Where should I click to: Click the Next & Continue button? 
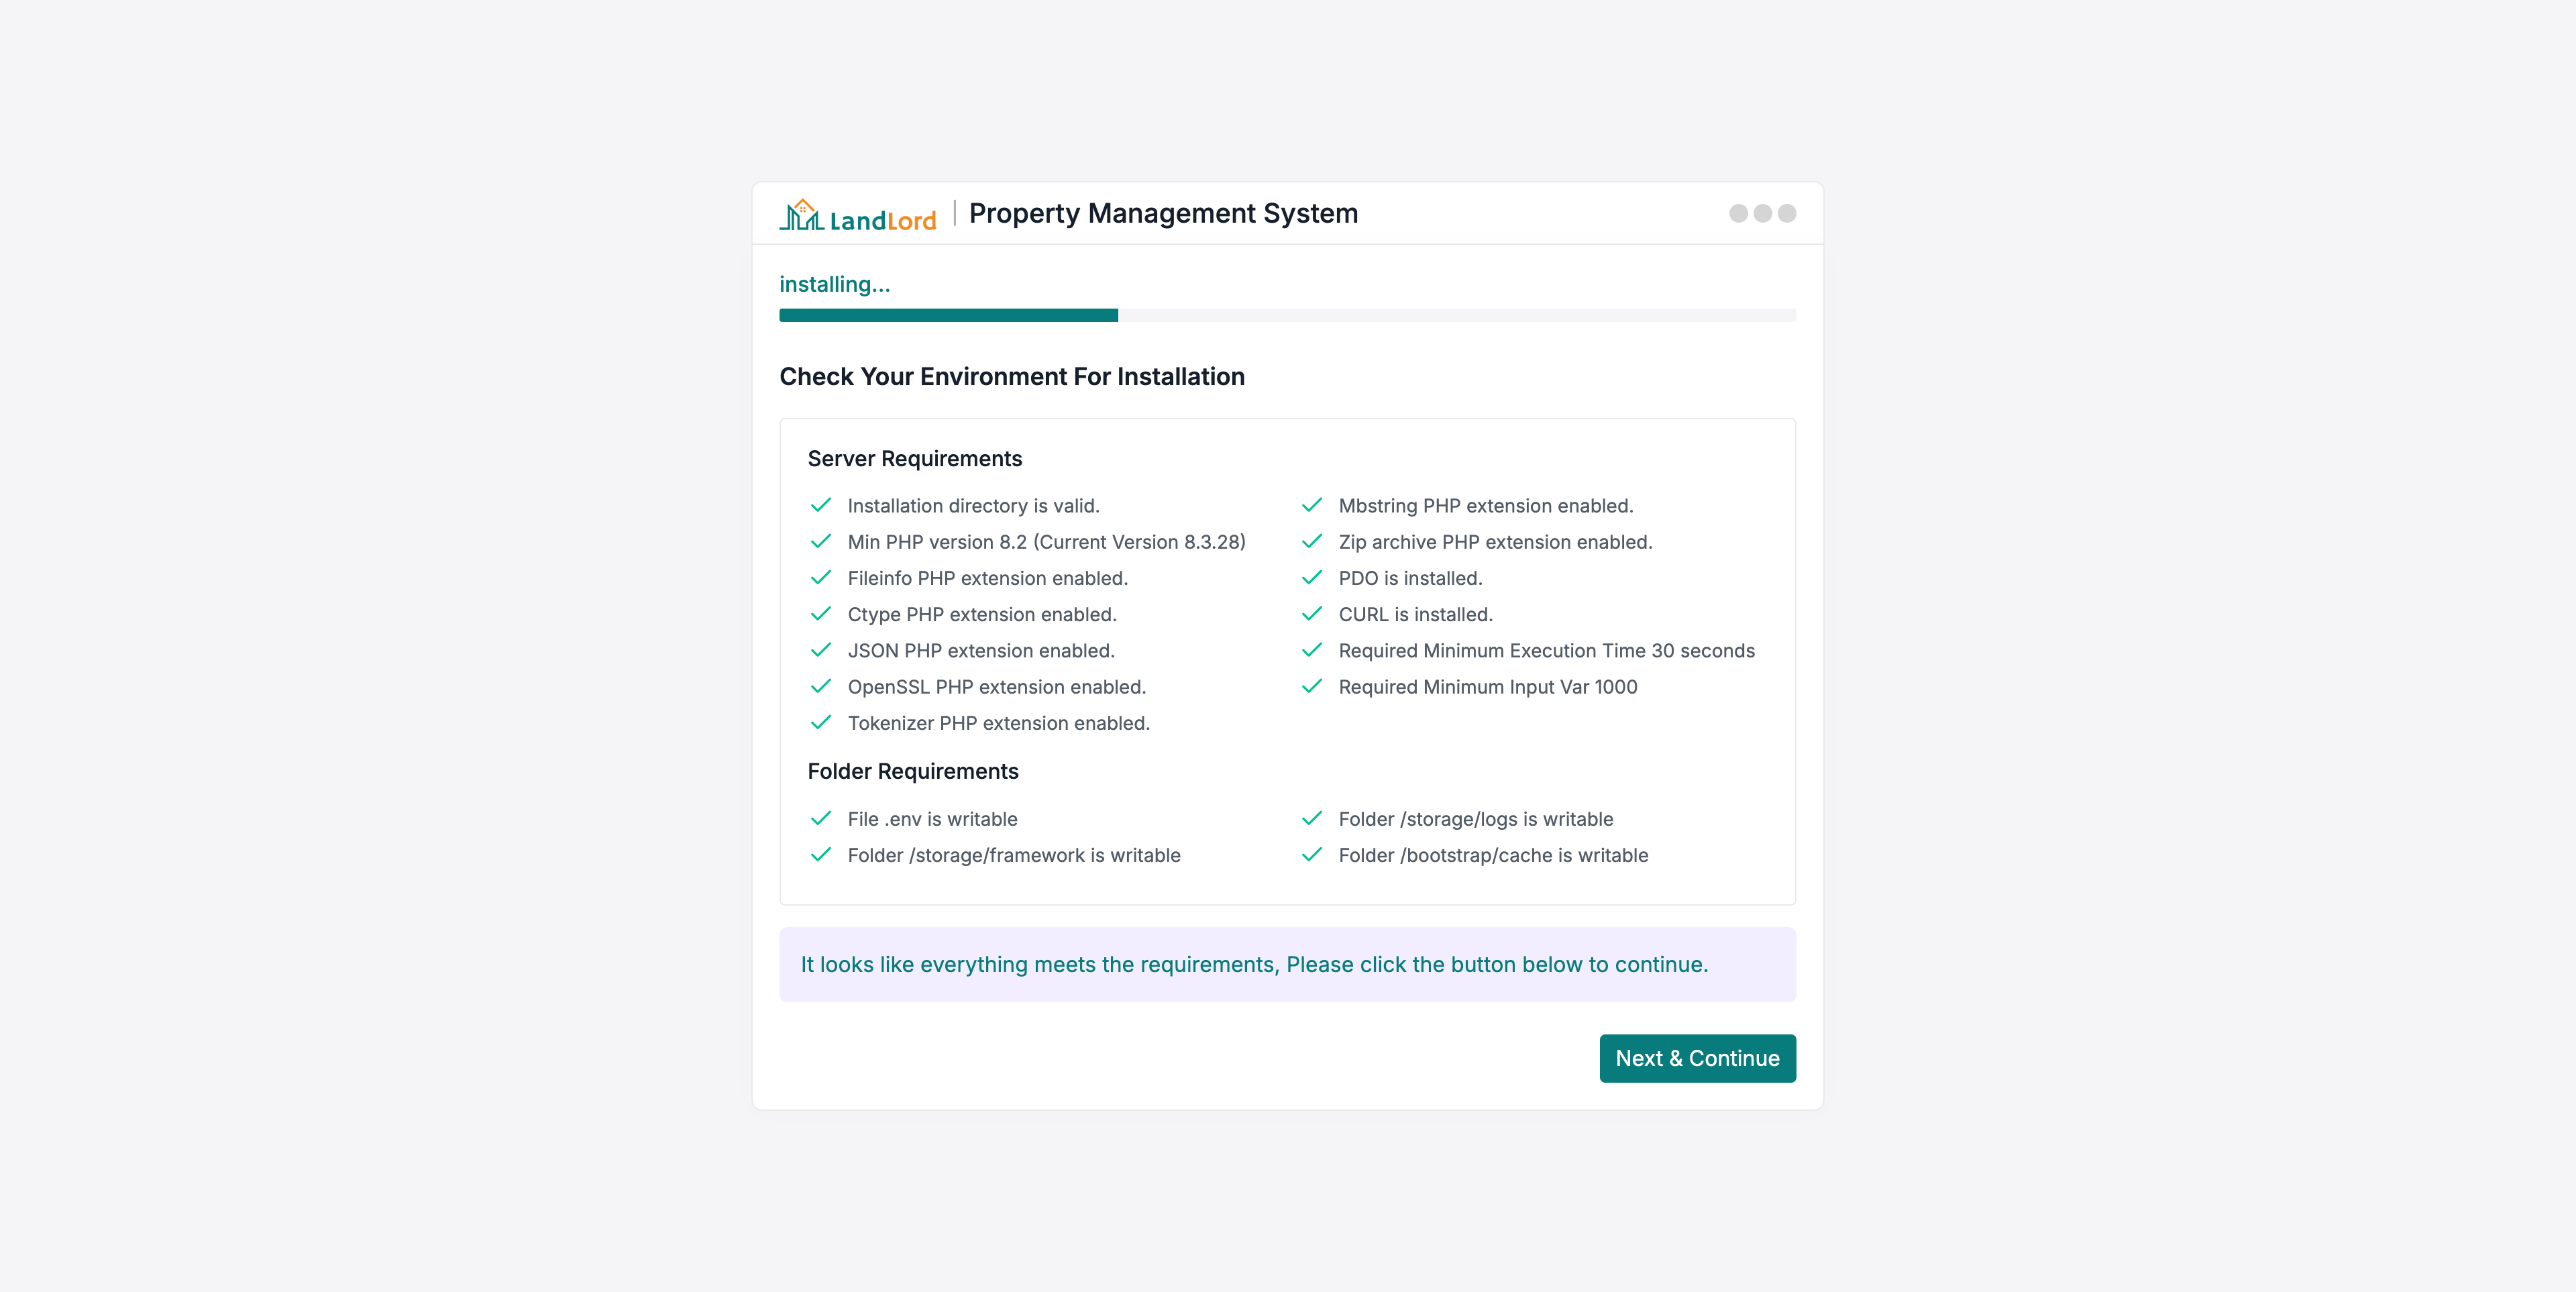click(x=1697, y=1058)
